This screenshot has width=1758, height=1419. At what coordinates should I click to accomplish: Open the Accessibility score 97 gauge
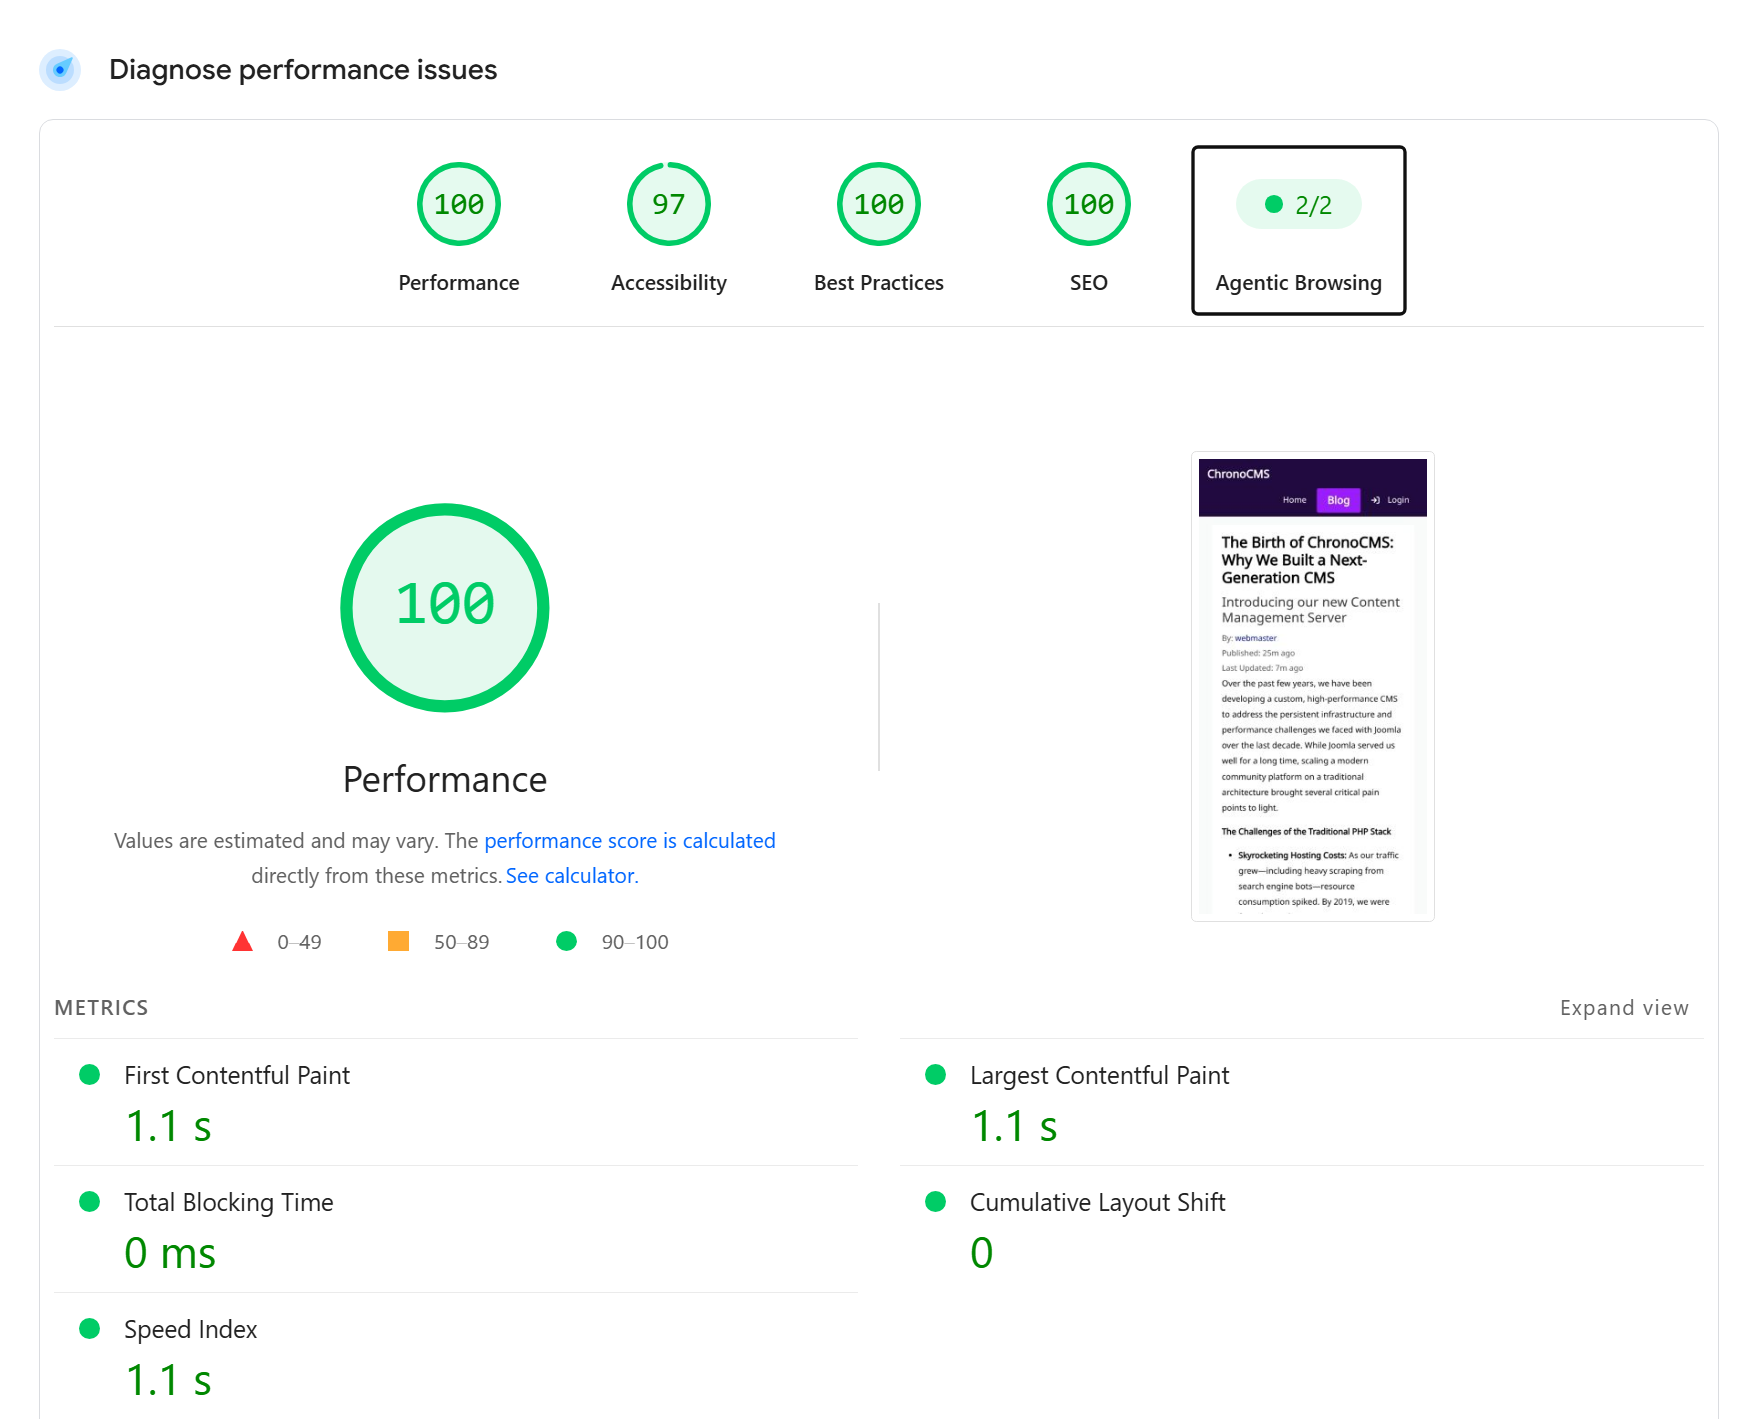(669, 229)
